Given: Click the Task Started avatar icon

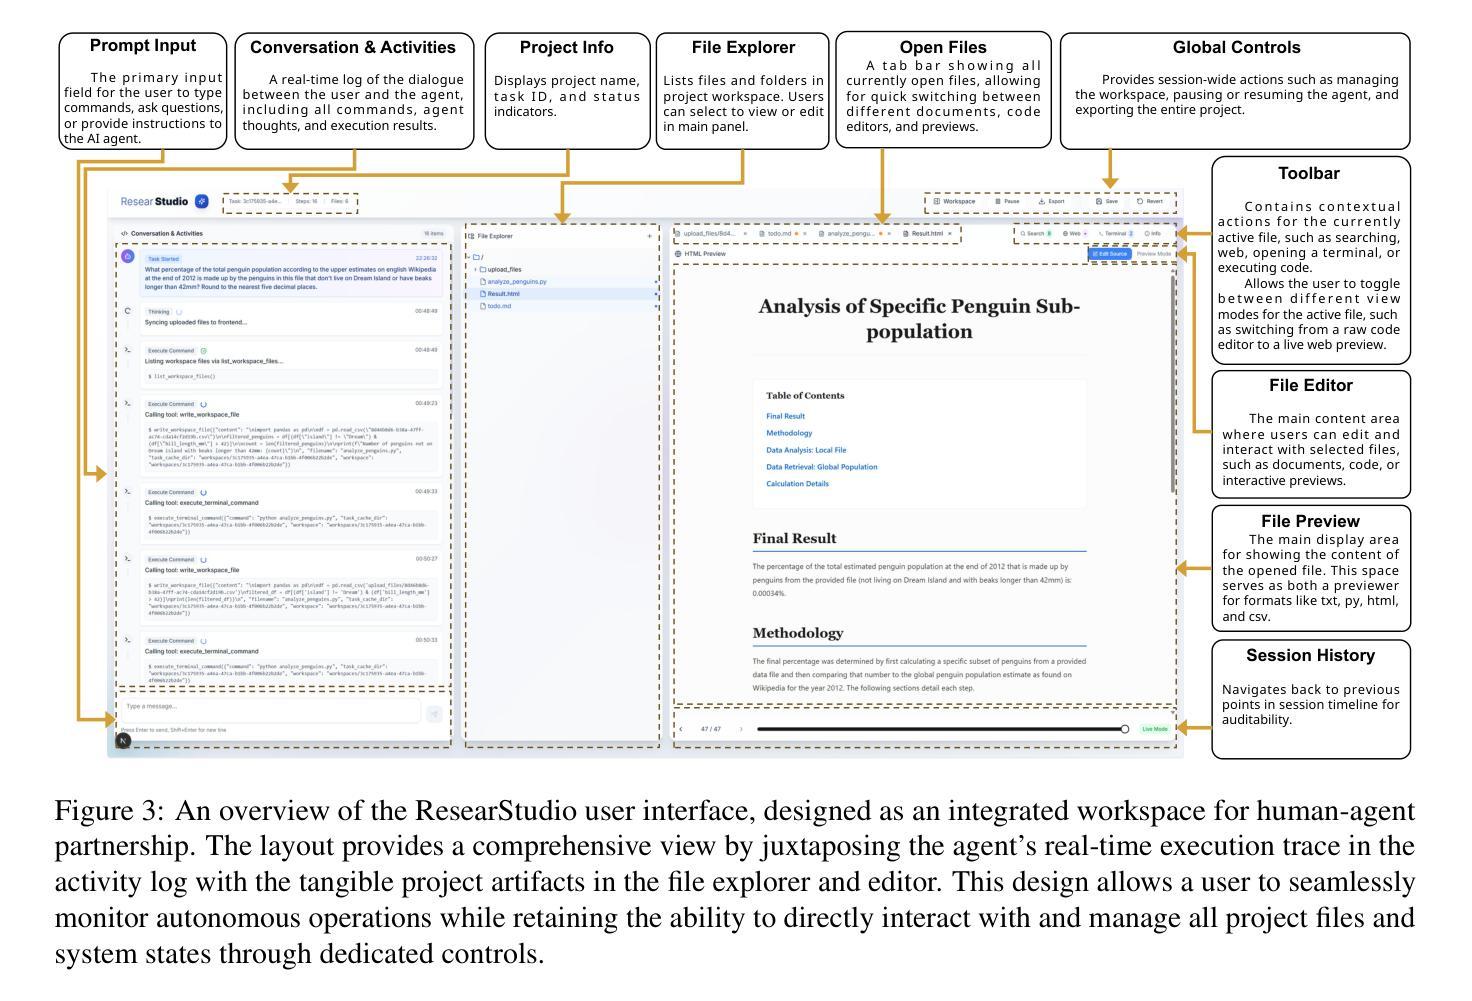Looking at the screenshot, I should (128, 257).
